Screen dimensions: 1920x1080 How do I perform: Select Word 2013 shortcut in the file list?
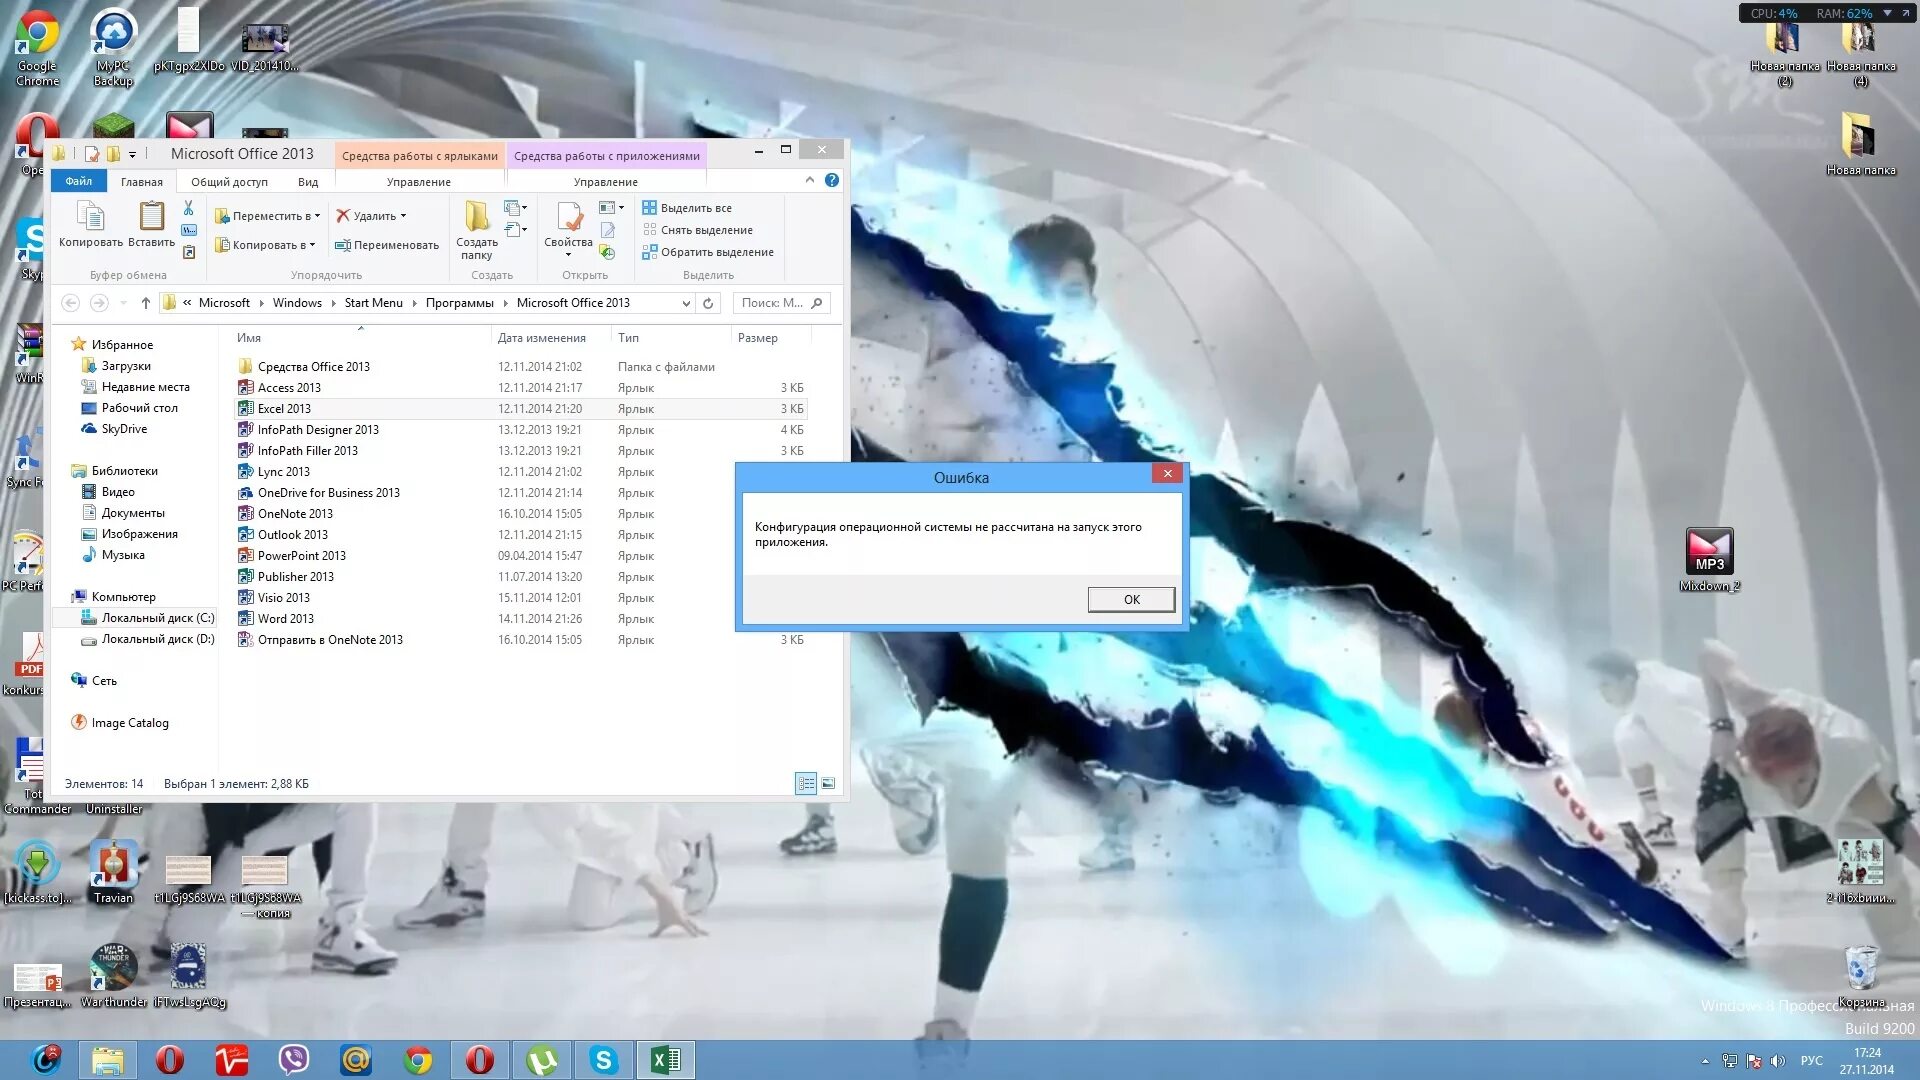click(520, 619)
